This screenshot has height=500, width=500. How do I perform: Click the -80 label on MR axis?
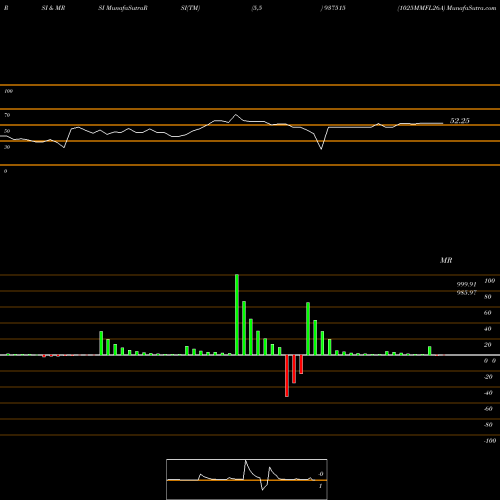tap(488, 425)
